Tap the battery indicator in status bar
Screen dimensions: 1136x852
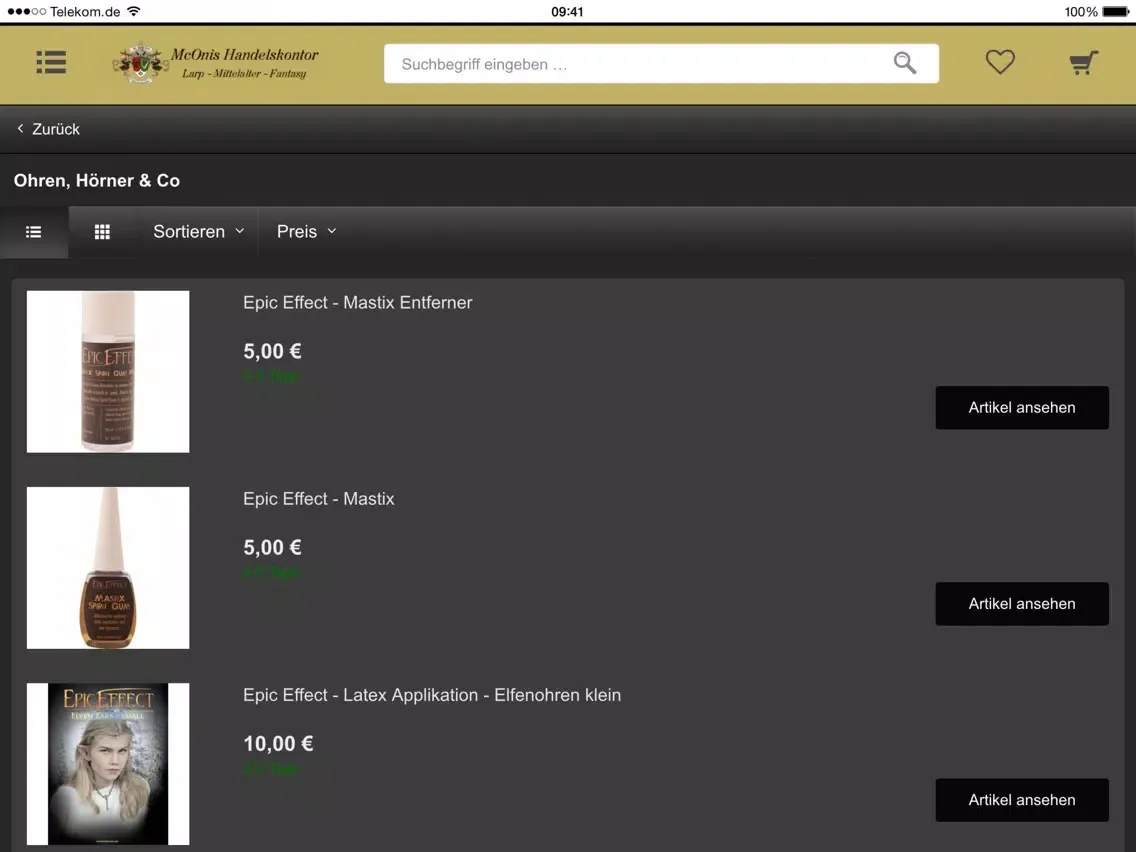[x=1116, y=12]
